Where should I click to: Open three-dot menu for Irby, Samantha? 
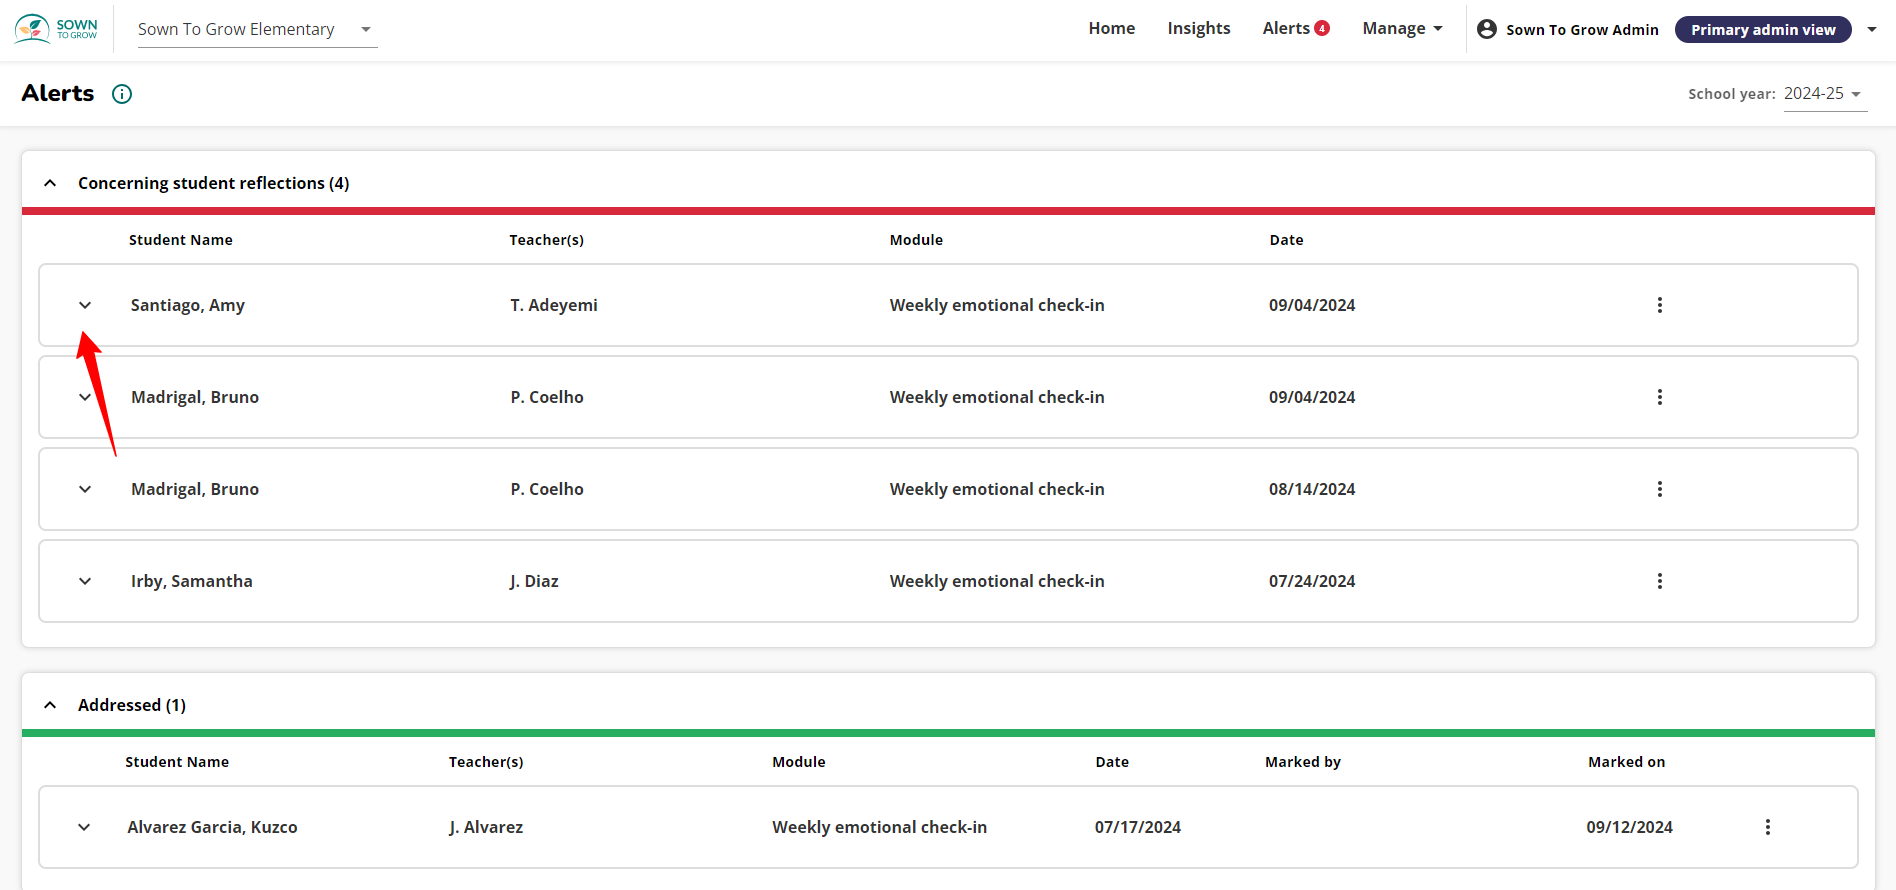pyautogui.click(x=1660, y=581)
